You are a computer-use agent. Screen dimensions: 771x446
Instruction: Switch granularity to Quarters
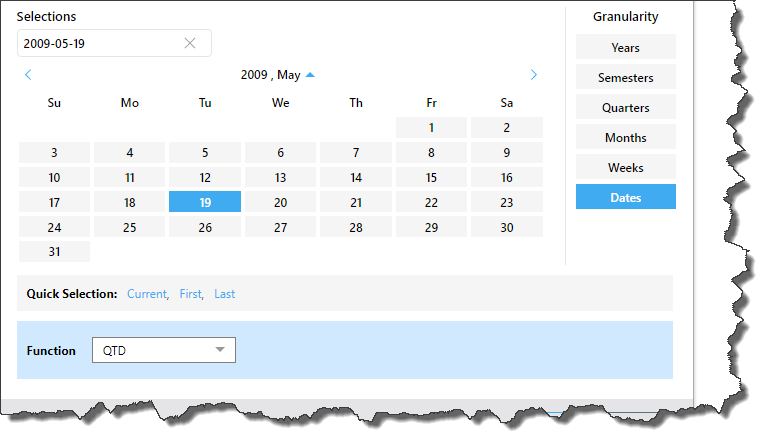[625, 107]
